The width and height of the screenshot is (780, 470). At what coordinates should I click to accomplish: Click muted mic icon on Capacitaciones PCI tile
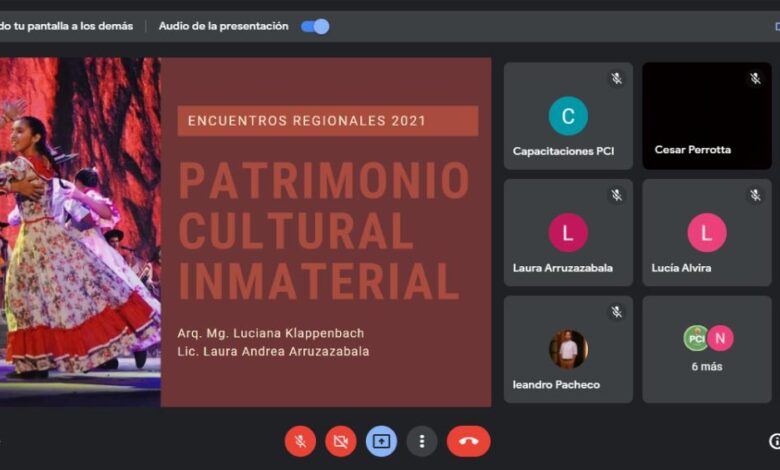click(x=617, y=78)
